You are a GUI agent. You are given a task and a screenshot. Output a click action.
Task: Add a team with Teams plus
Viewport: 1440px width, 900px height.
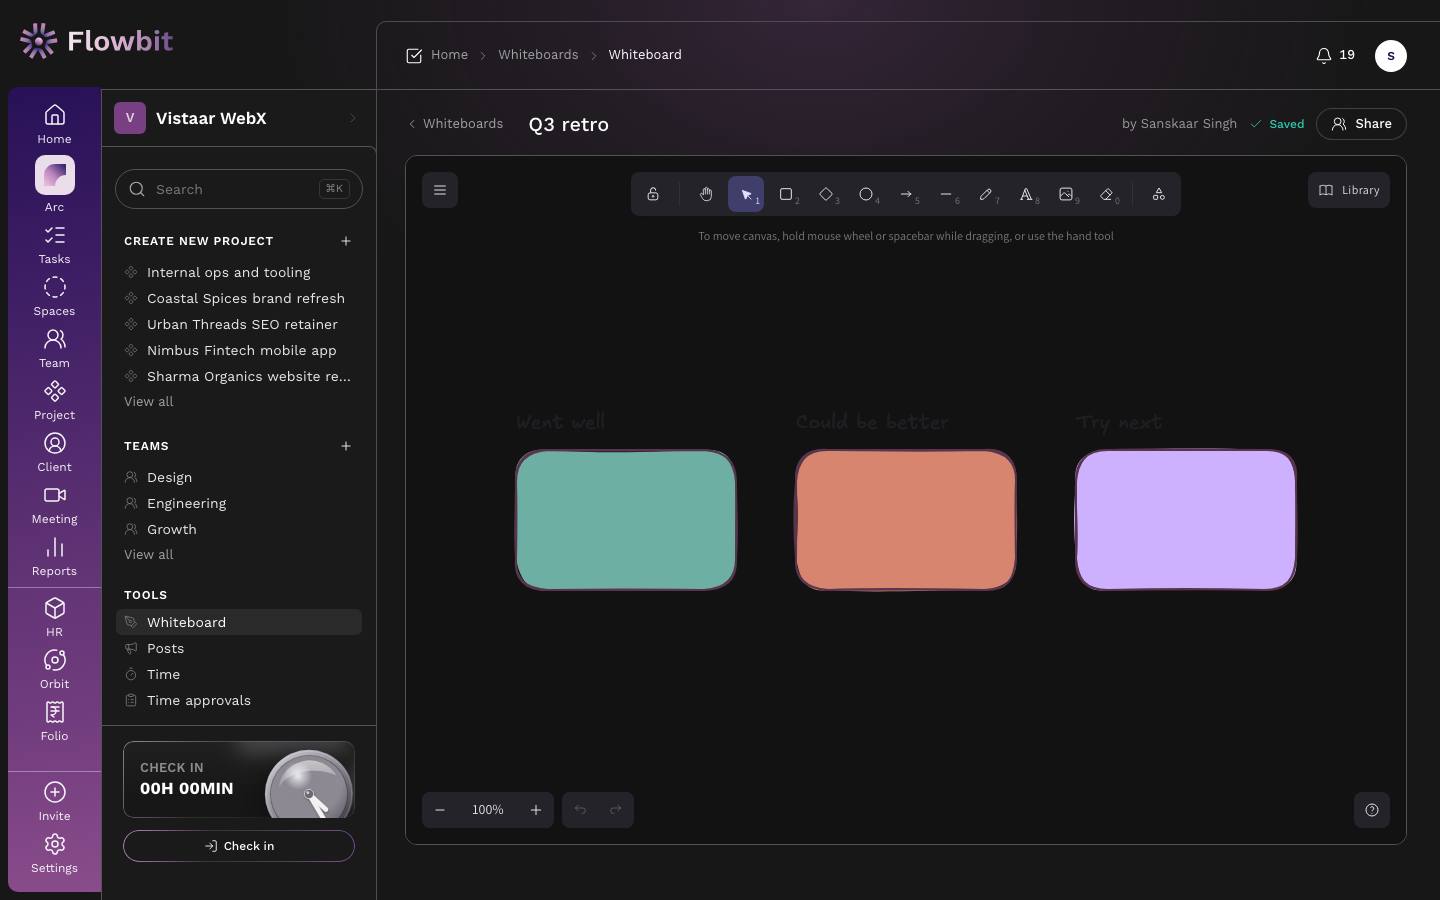[x=346, y=446]
